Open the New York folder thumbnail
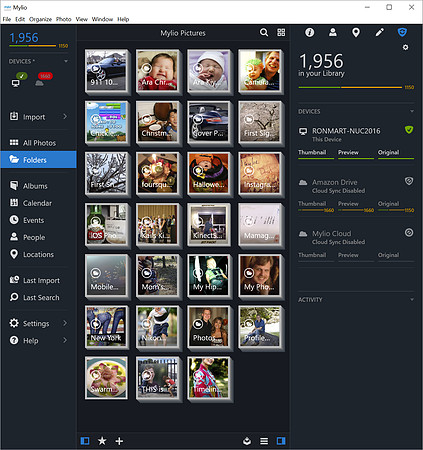 click(x=106, y=327)
